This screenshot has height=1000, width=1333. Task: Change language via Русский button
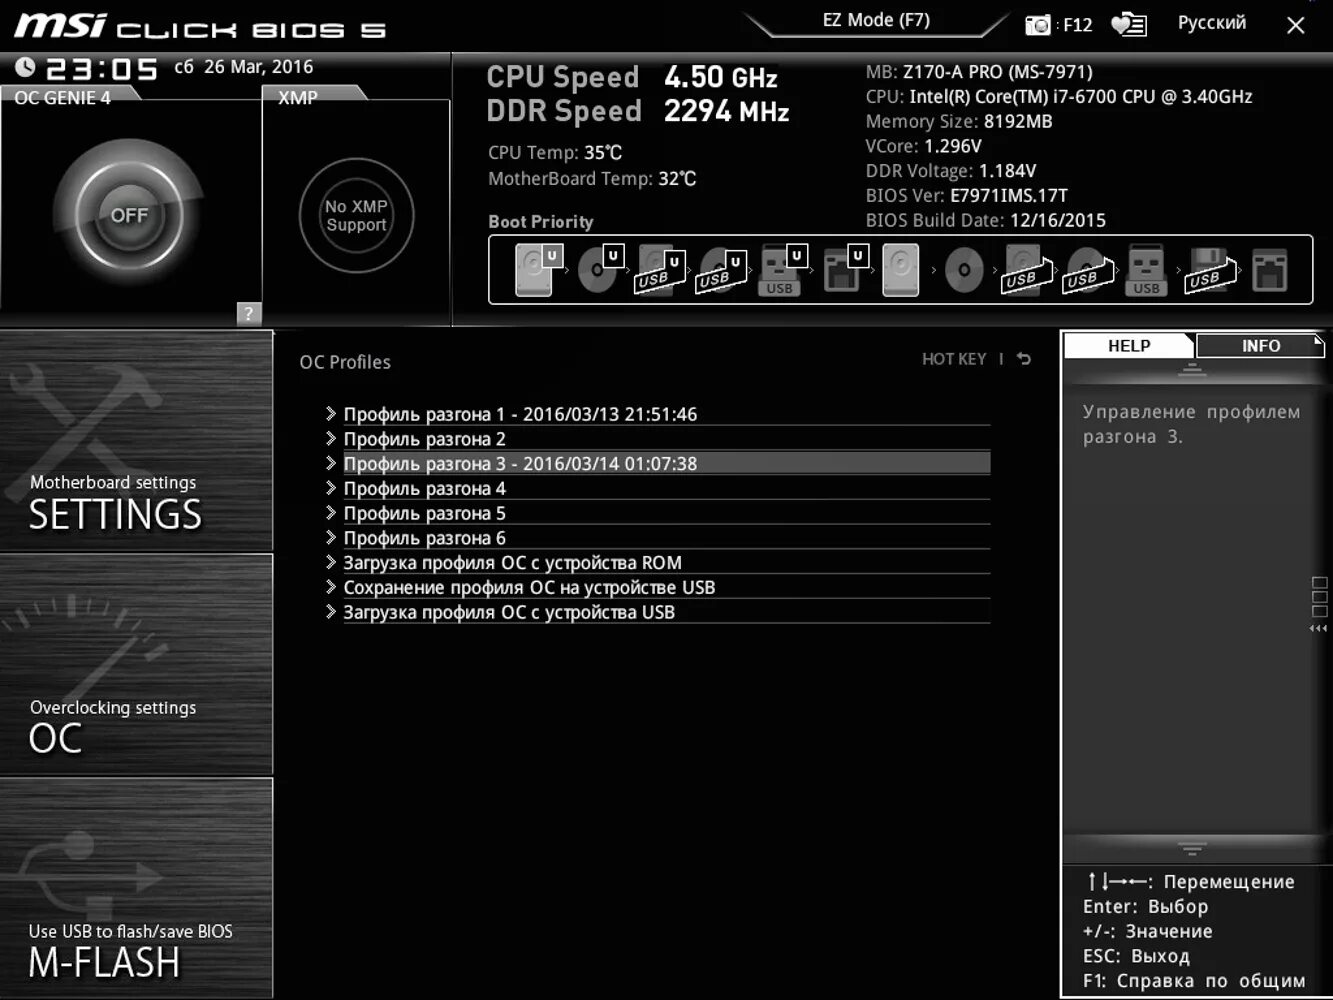[1211, 23]
